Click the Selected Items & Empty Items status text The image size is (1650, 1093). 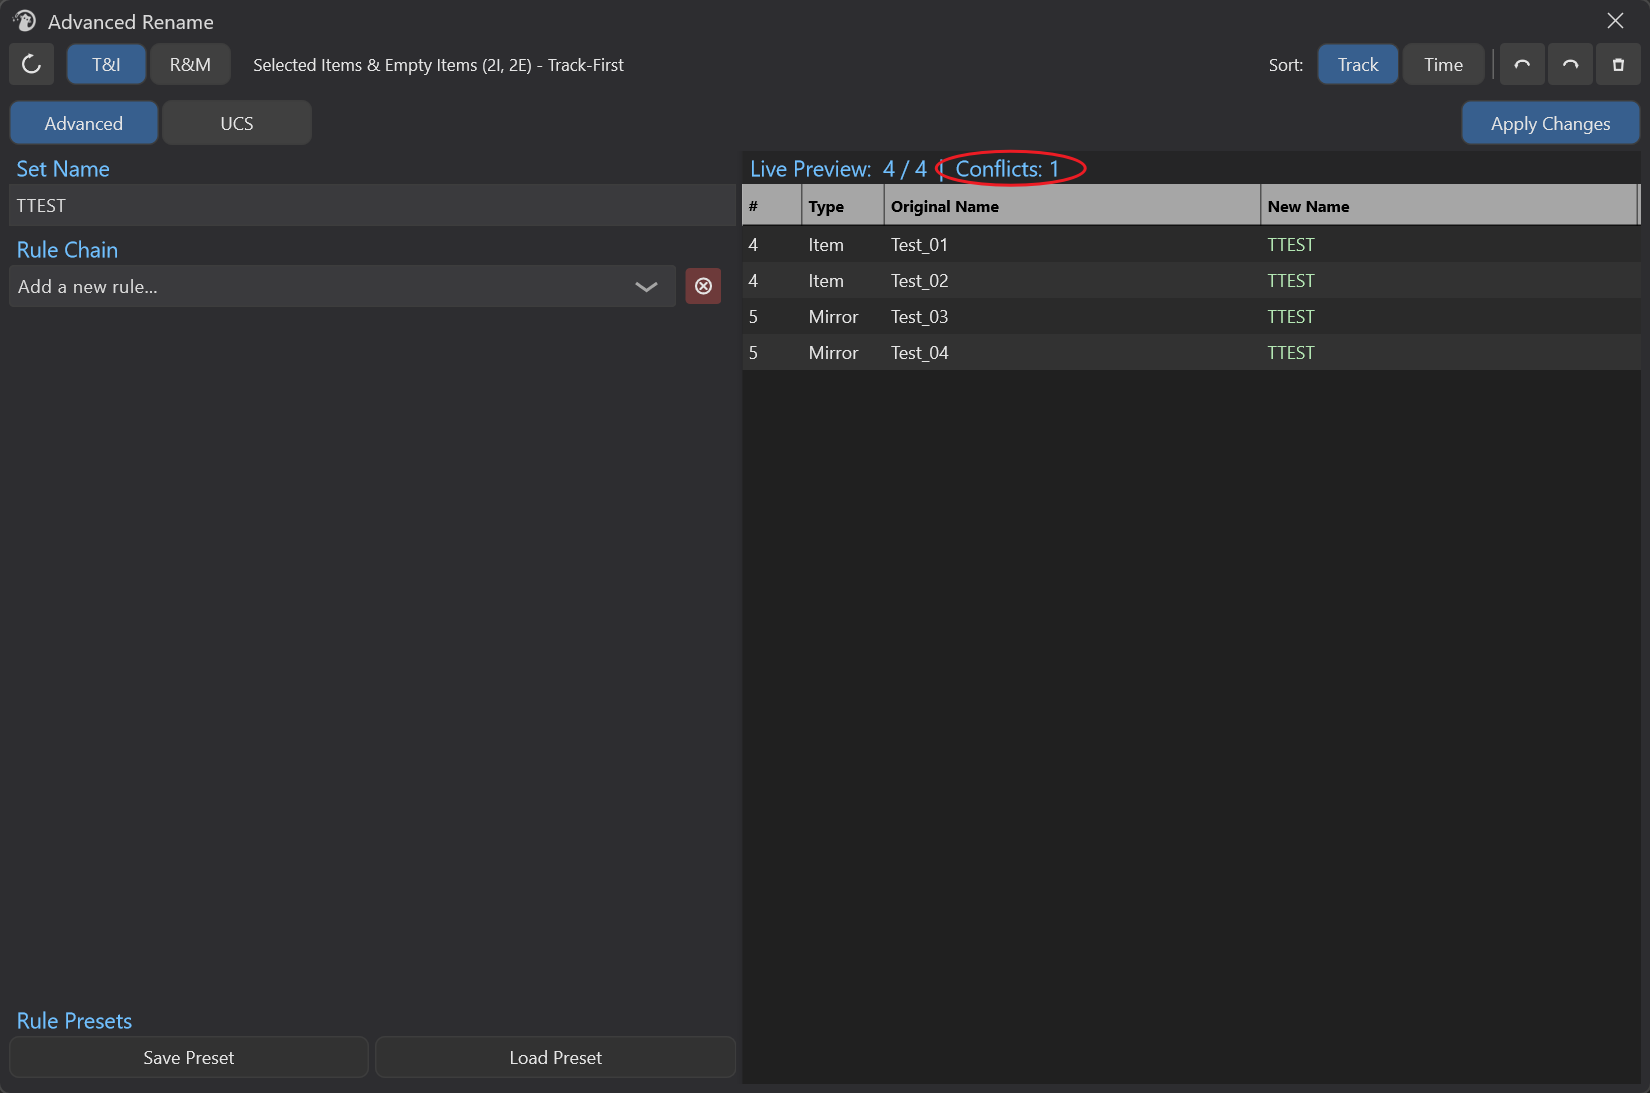(x=438, y=65)
